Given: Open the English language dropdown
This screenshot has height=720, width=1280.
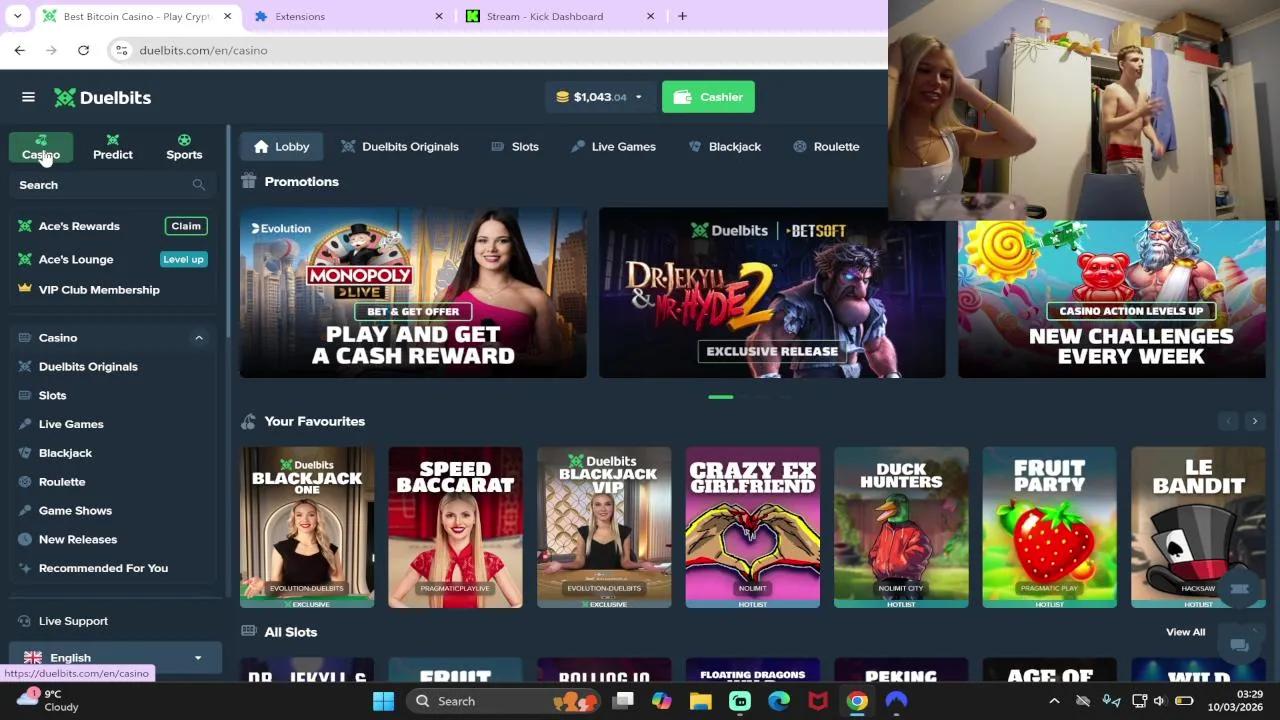Looking at the screenshot, I should tap(112, 657).
